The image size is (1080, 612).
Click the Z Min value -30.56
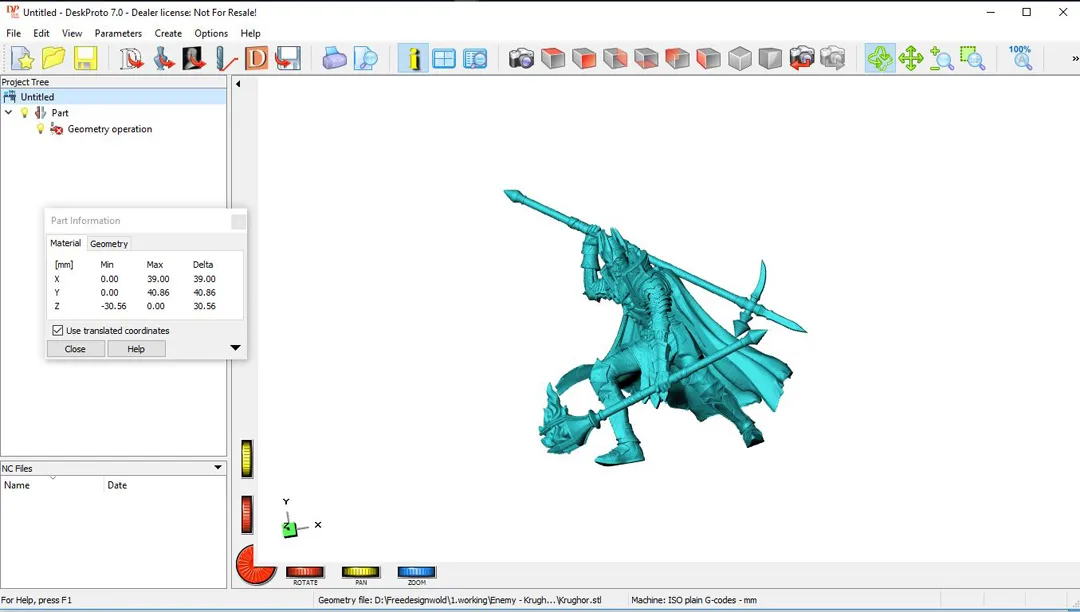pos(114,306)
